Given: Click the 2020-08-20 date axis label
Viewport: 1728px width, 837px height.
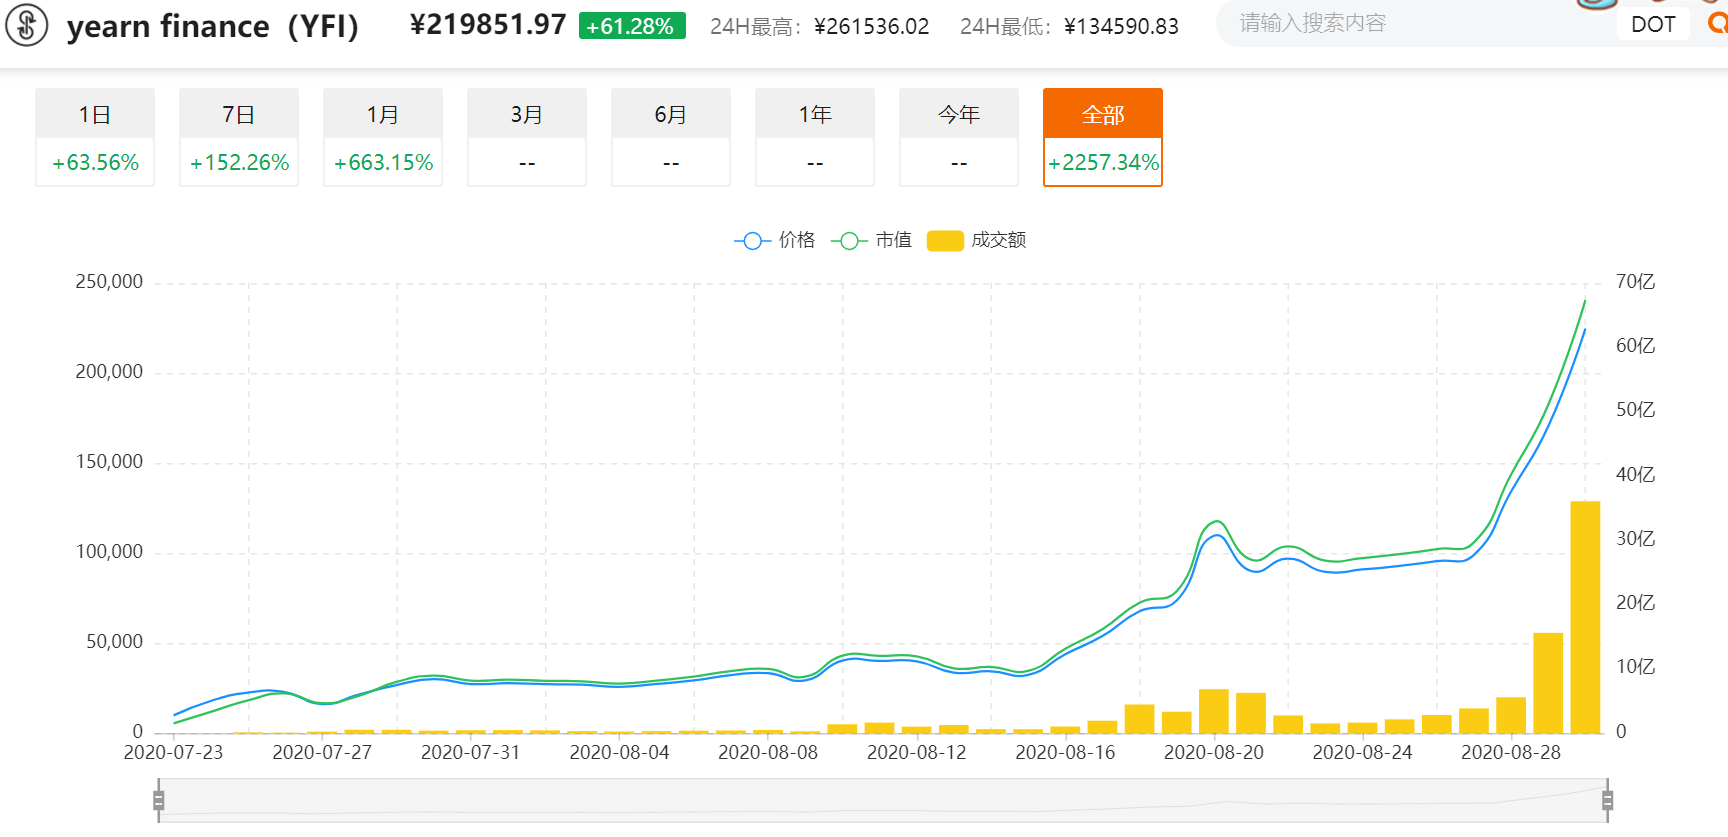Looking at the screenshot, I should (x=1214, y=752).
